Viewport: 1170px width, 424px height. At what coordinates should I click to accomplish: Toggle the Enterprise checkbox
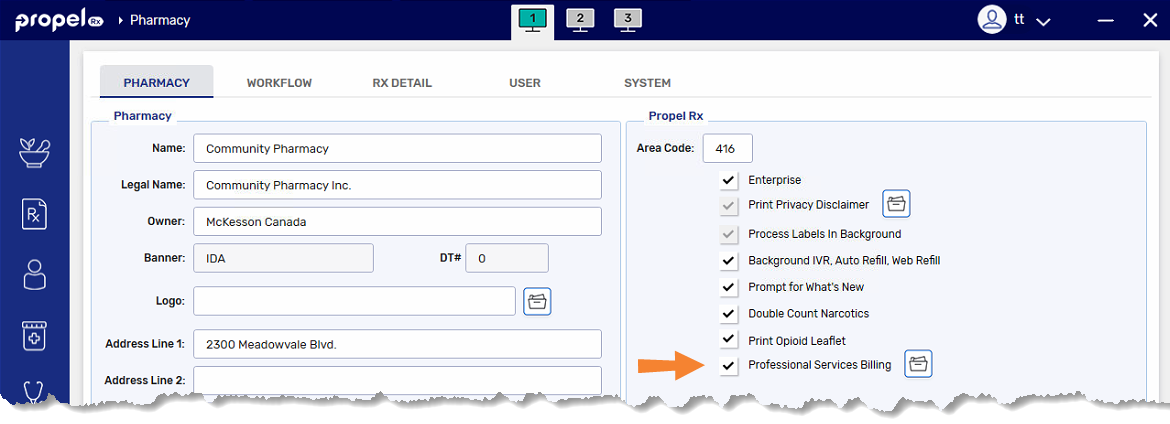tap(728, 180)
